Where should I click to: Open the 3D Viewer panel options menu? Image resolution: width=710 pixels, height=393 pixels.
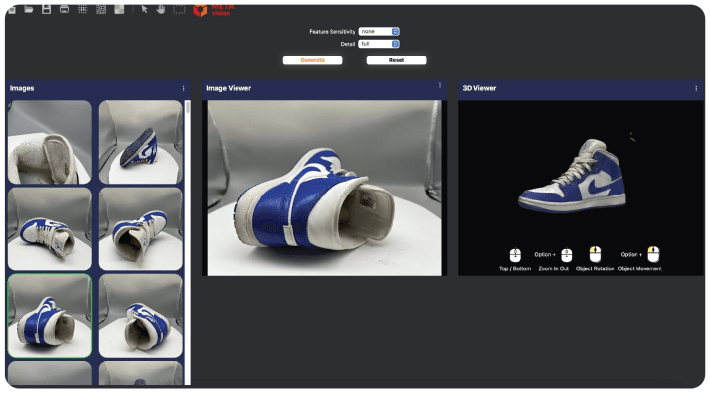(696, 88)
